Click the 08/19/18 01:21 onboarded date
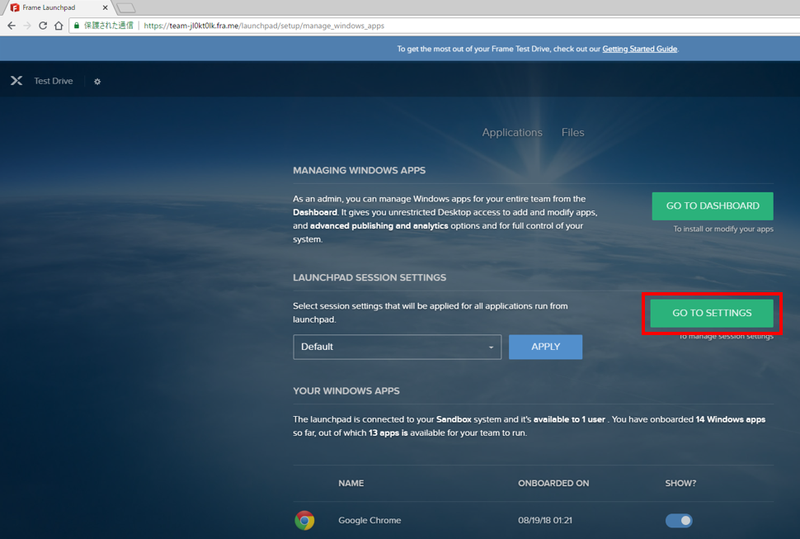 (x=545, y=520)
